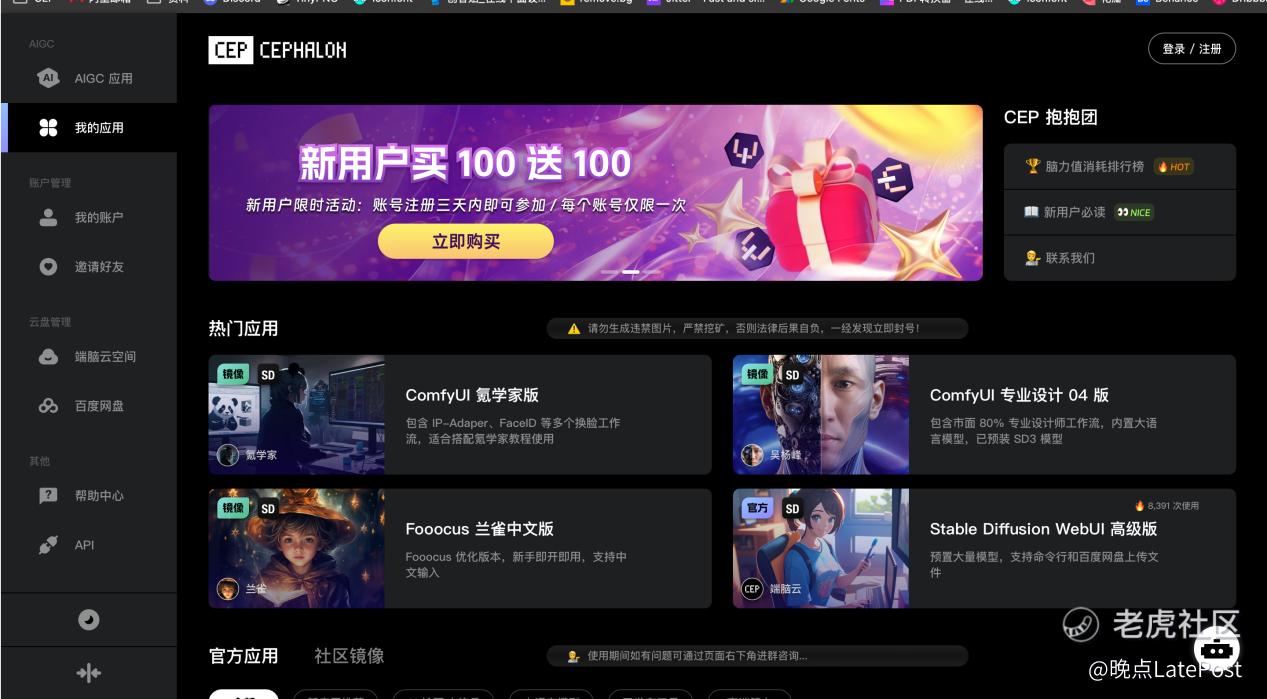
Task: Click the 邀请好友 heart icon
Action: (x=48, y=267)
